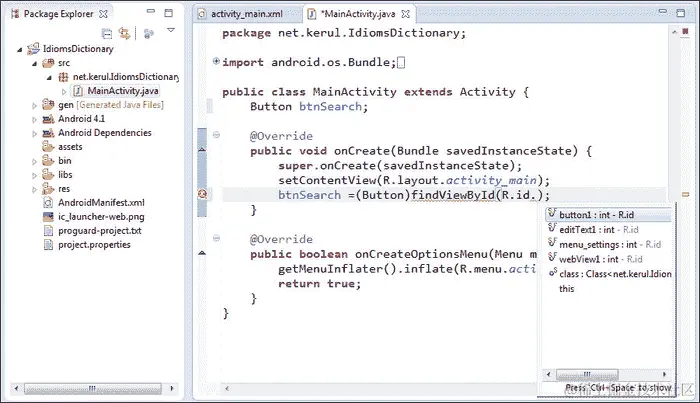Select the net.kerul package icon
The height and width of the screenshot is (403, 700).
point(63,77)
